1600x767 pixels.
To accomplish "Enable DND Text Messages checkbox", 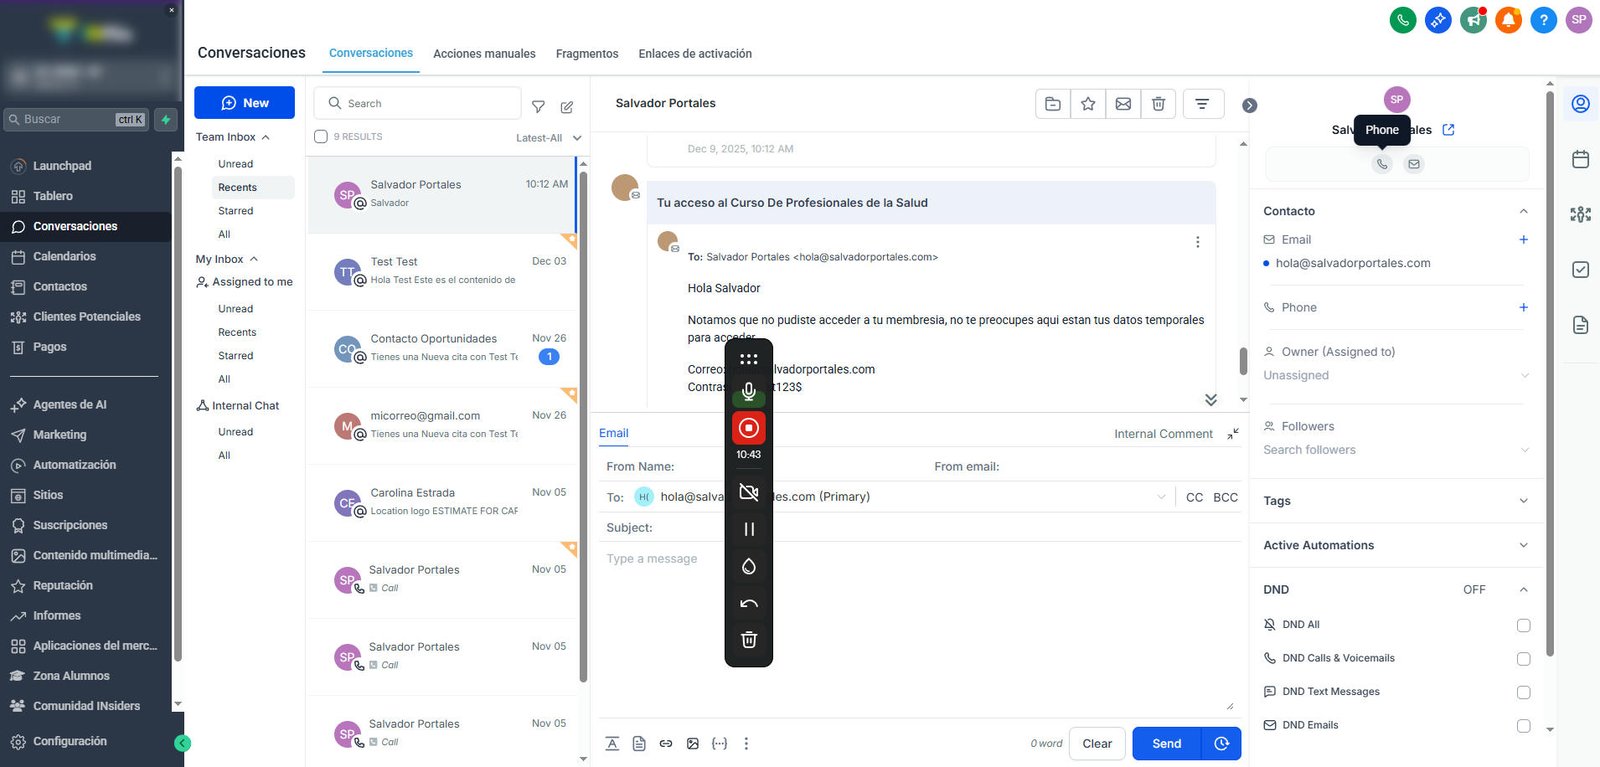I will [x=1524, y=692].
